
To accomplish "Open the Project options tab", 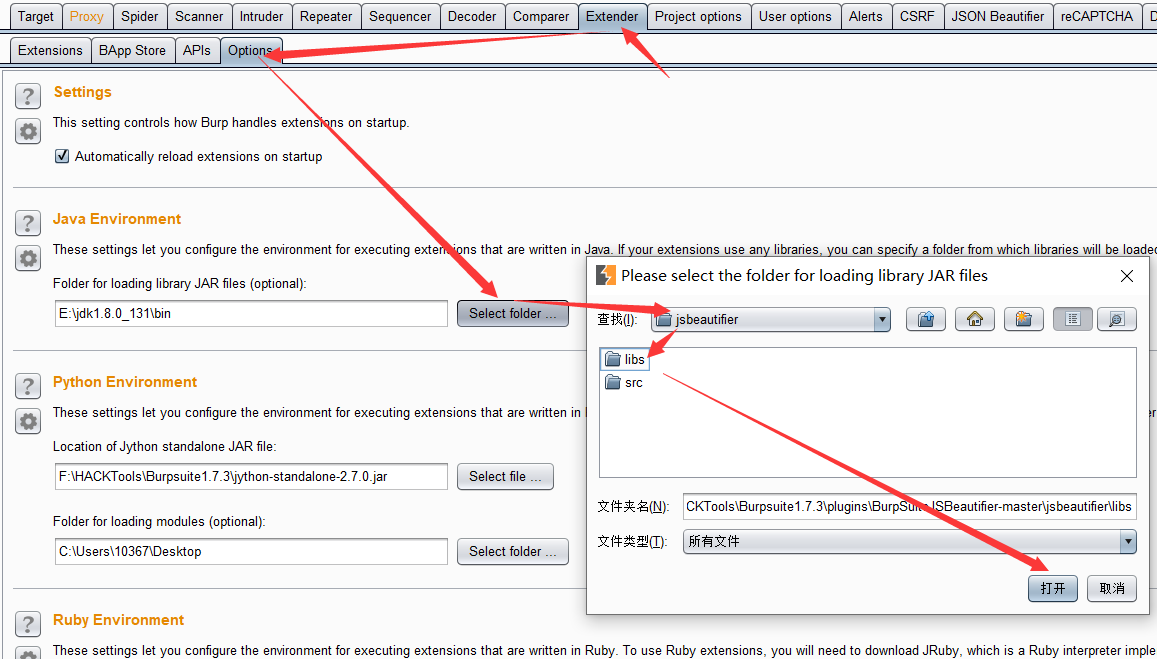I will pos(698,16).
